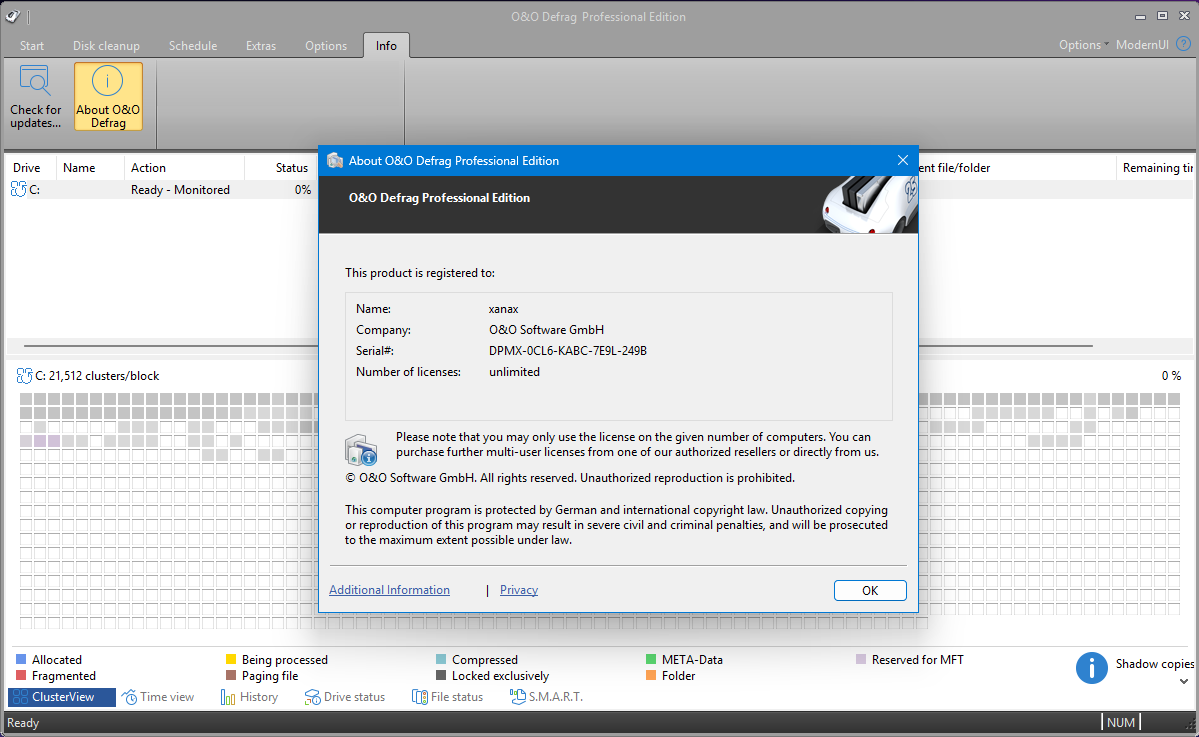Open the Drive status tab
The width and height of the screenshot is (1199, 737).
click(345, 696)
